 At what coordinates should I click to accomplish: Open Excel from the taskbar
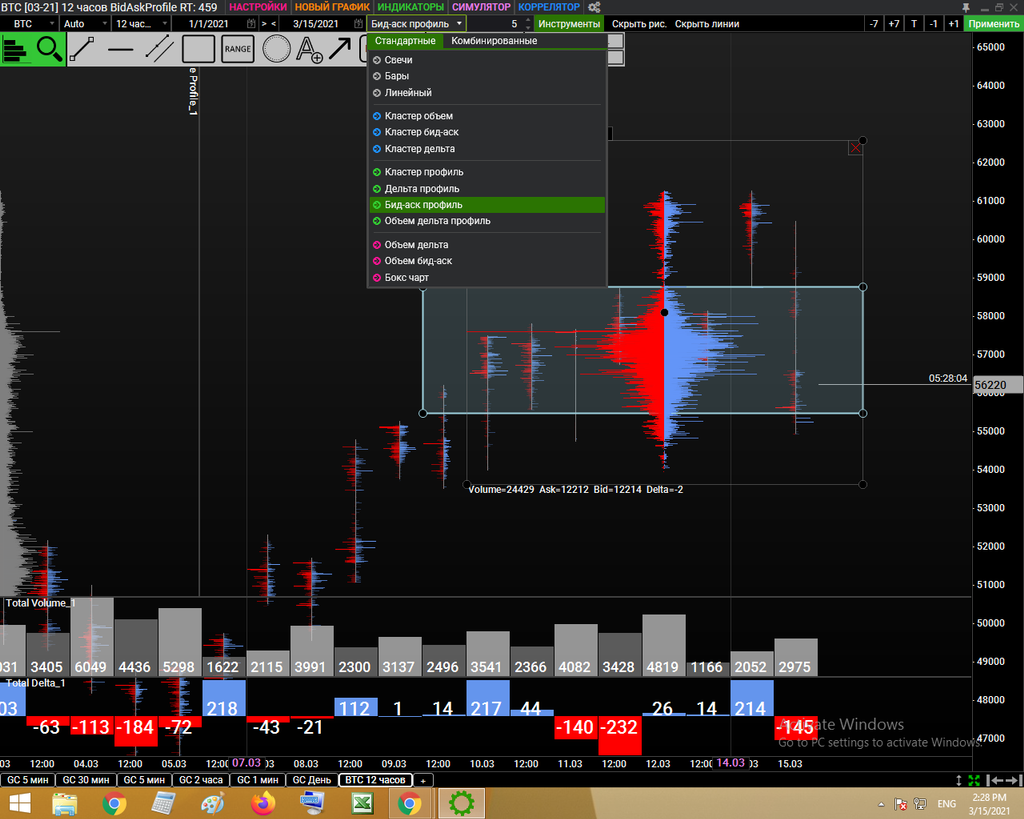pos(362,803)
